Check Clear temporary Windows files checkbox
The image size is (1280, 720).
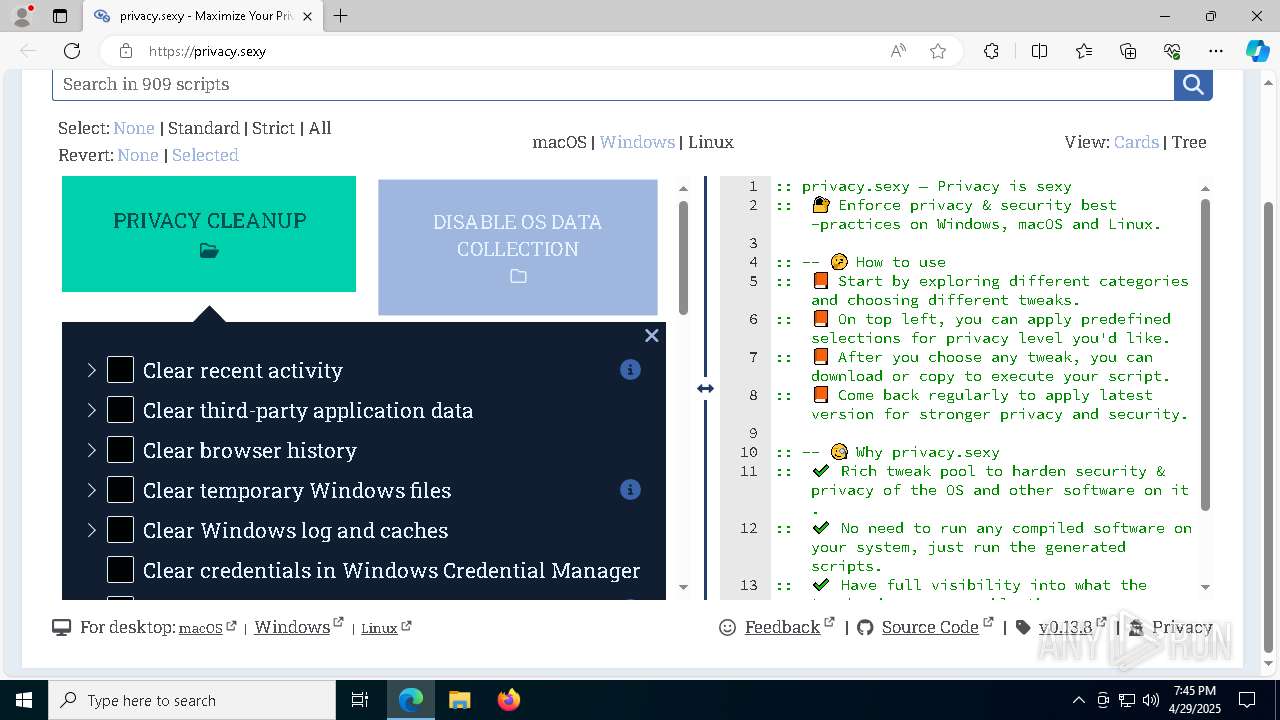point(120,490)
